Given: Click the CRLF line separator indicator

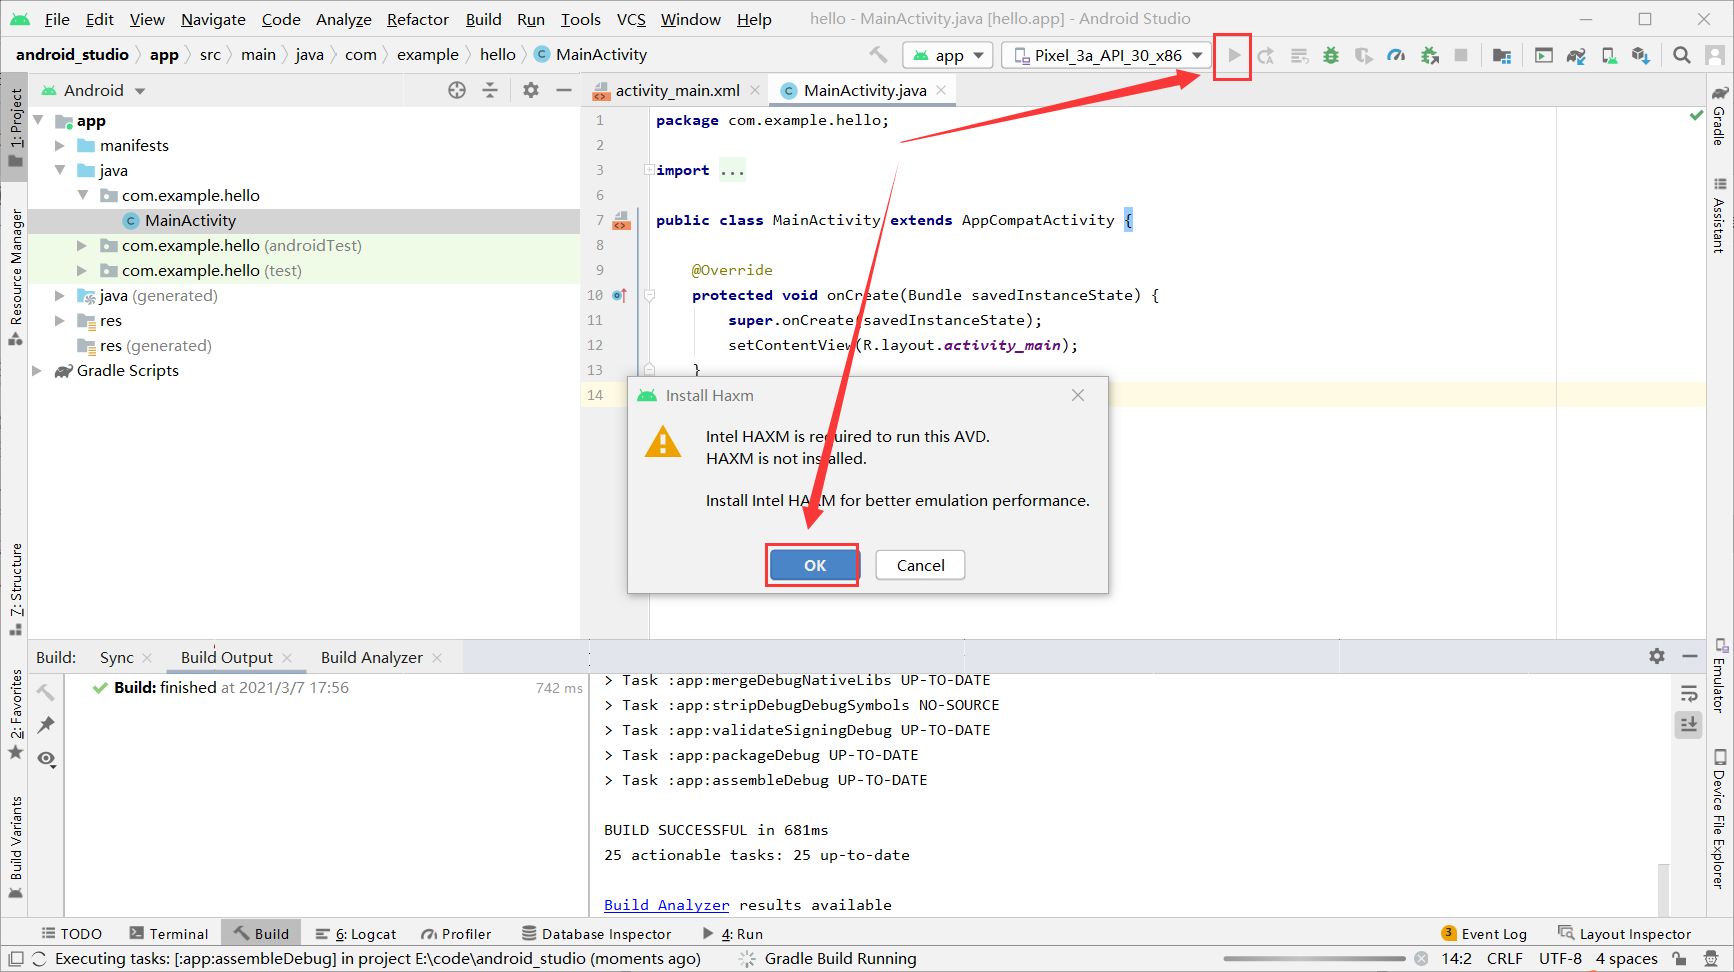Looking at the screenshot, I should [1504, 958].
